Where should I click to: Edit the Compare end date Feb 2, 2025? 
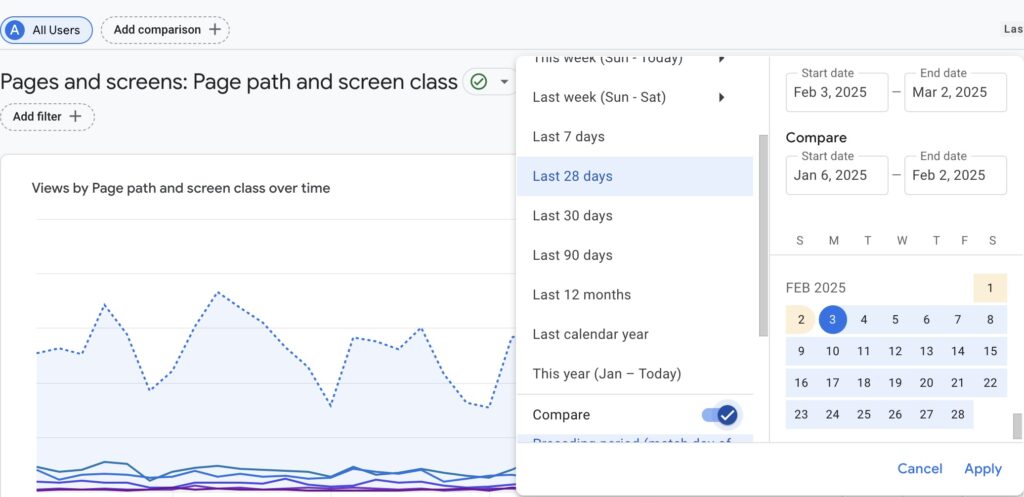[x=955, y=175]
